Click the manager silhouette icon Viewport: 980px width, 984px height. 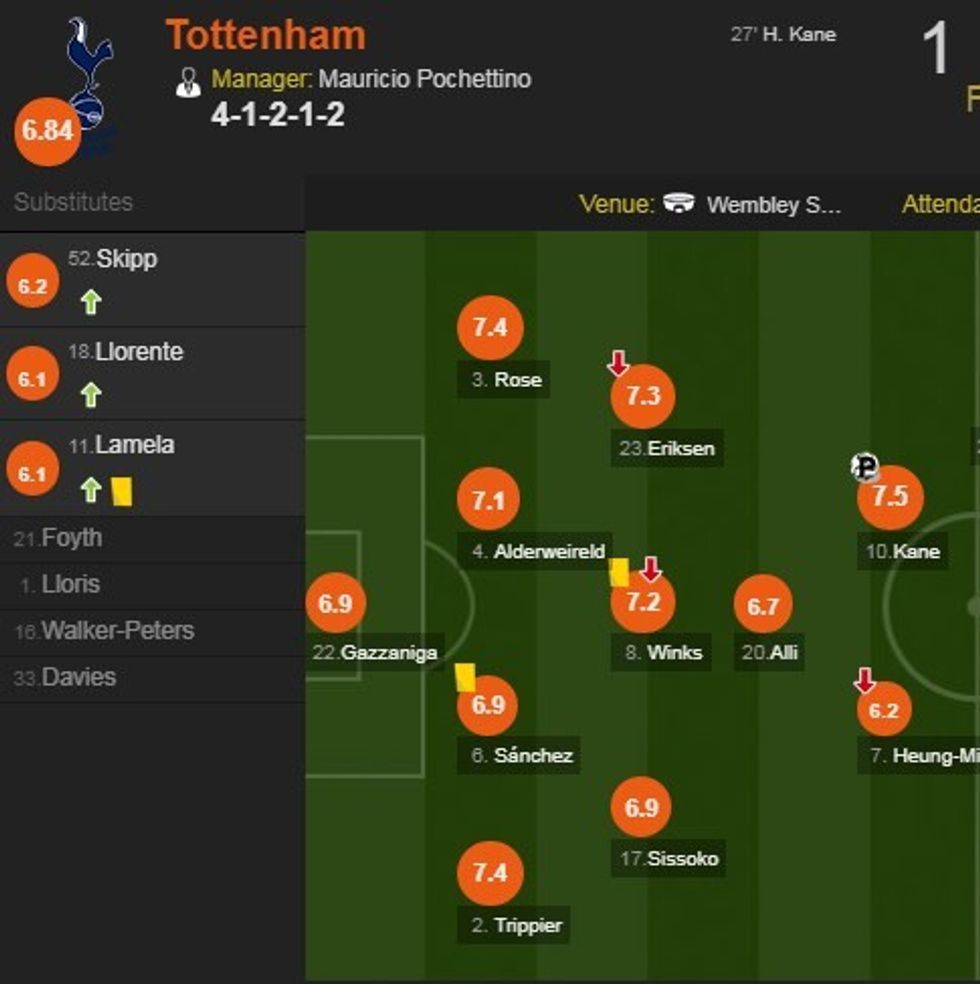click(188, 82)
